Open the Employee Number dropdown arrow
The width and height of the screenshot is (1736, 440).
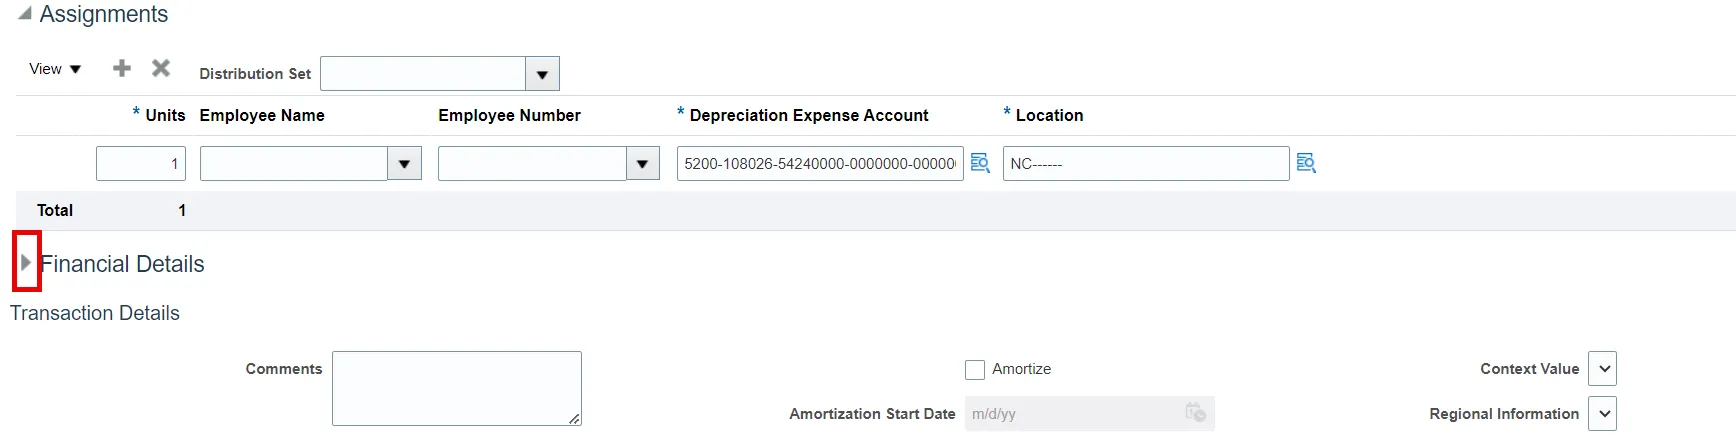pos(642,164)
